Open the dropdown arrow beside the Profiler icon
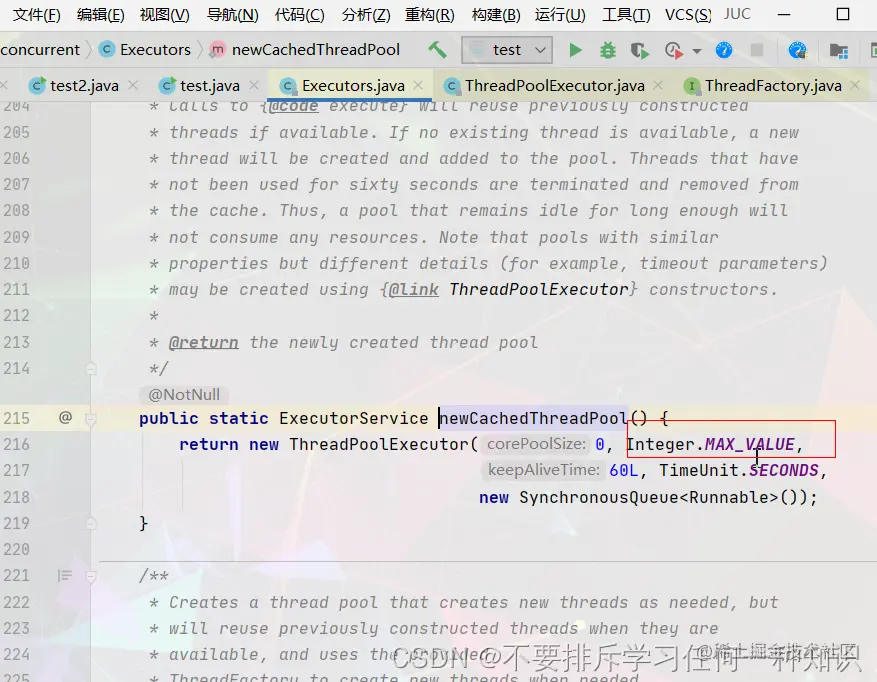Screen dimensions: 877x682 click(x=697, y=51)
